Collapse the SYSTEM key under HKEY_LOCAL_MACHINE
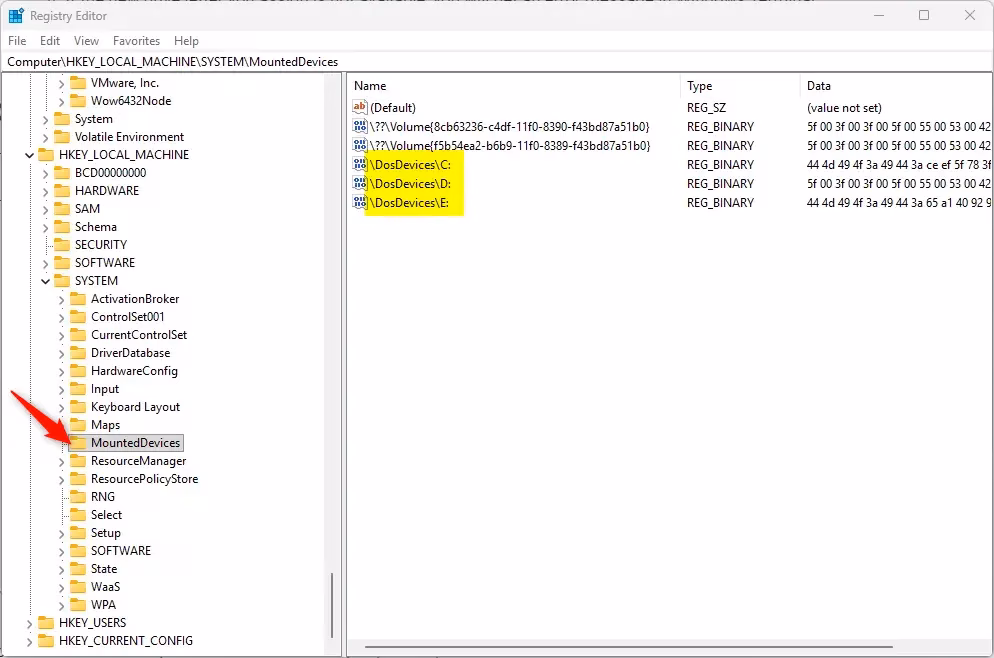The width and height of the screenshot is (994, 658). pos(45,281)
